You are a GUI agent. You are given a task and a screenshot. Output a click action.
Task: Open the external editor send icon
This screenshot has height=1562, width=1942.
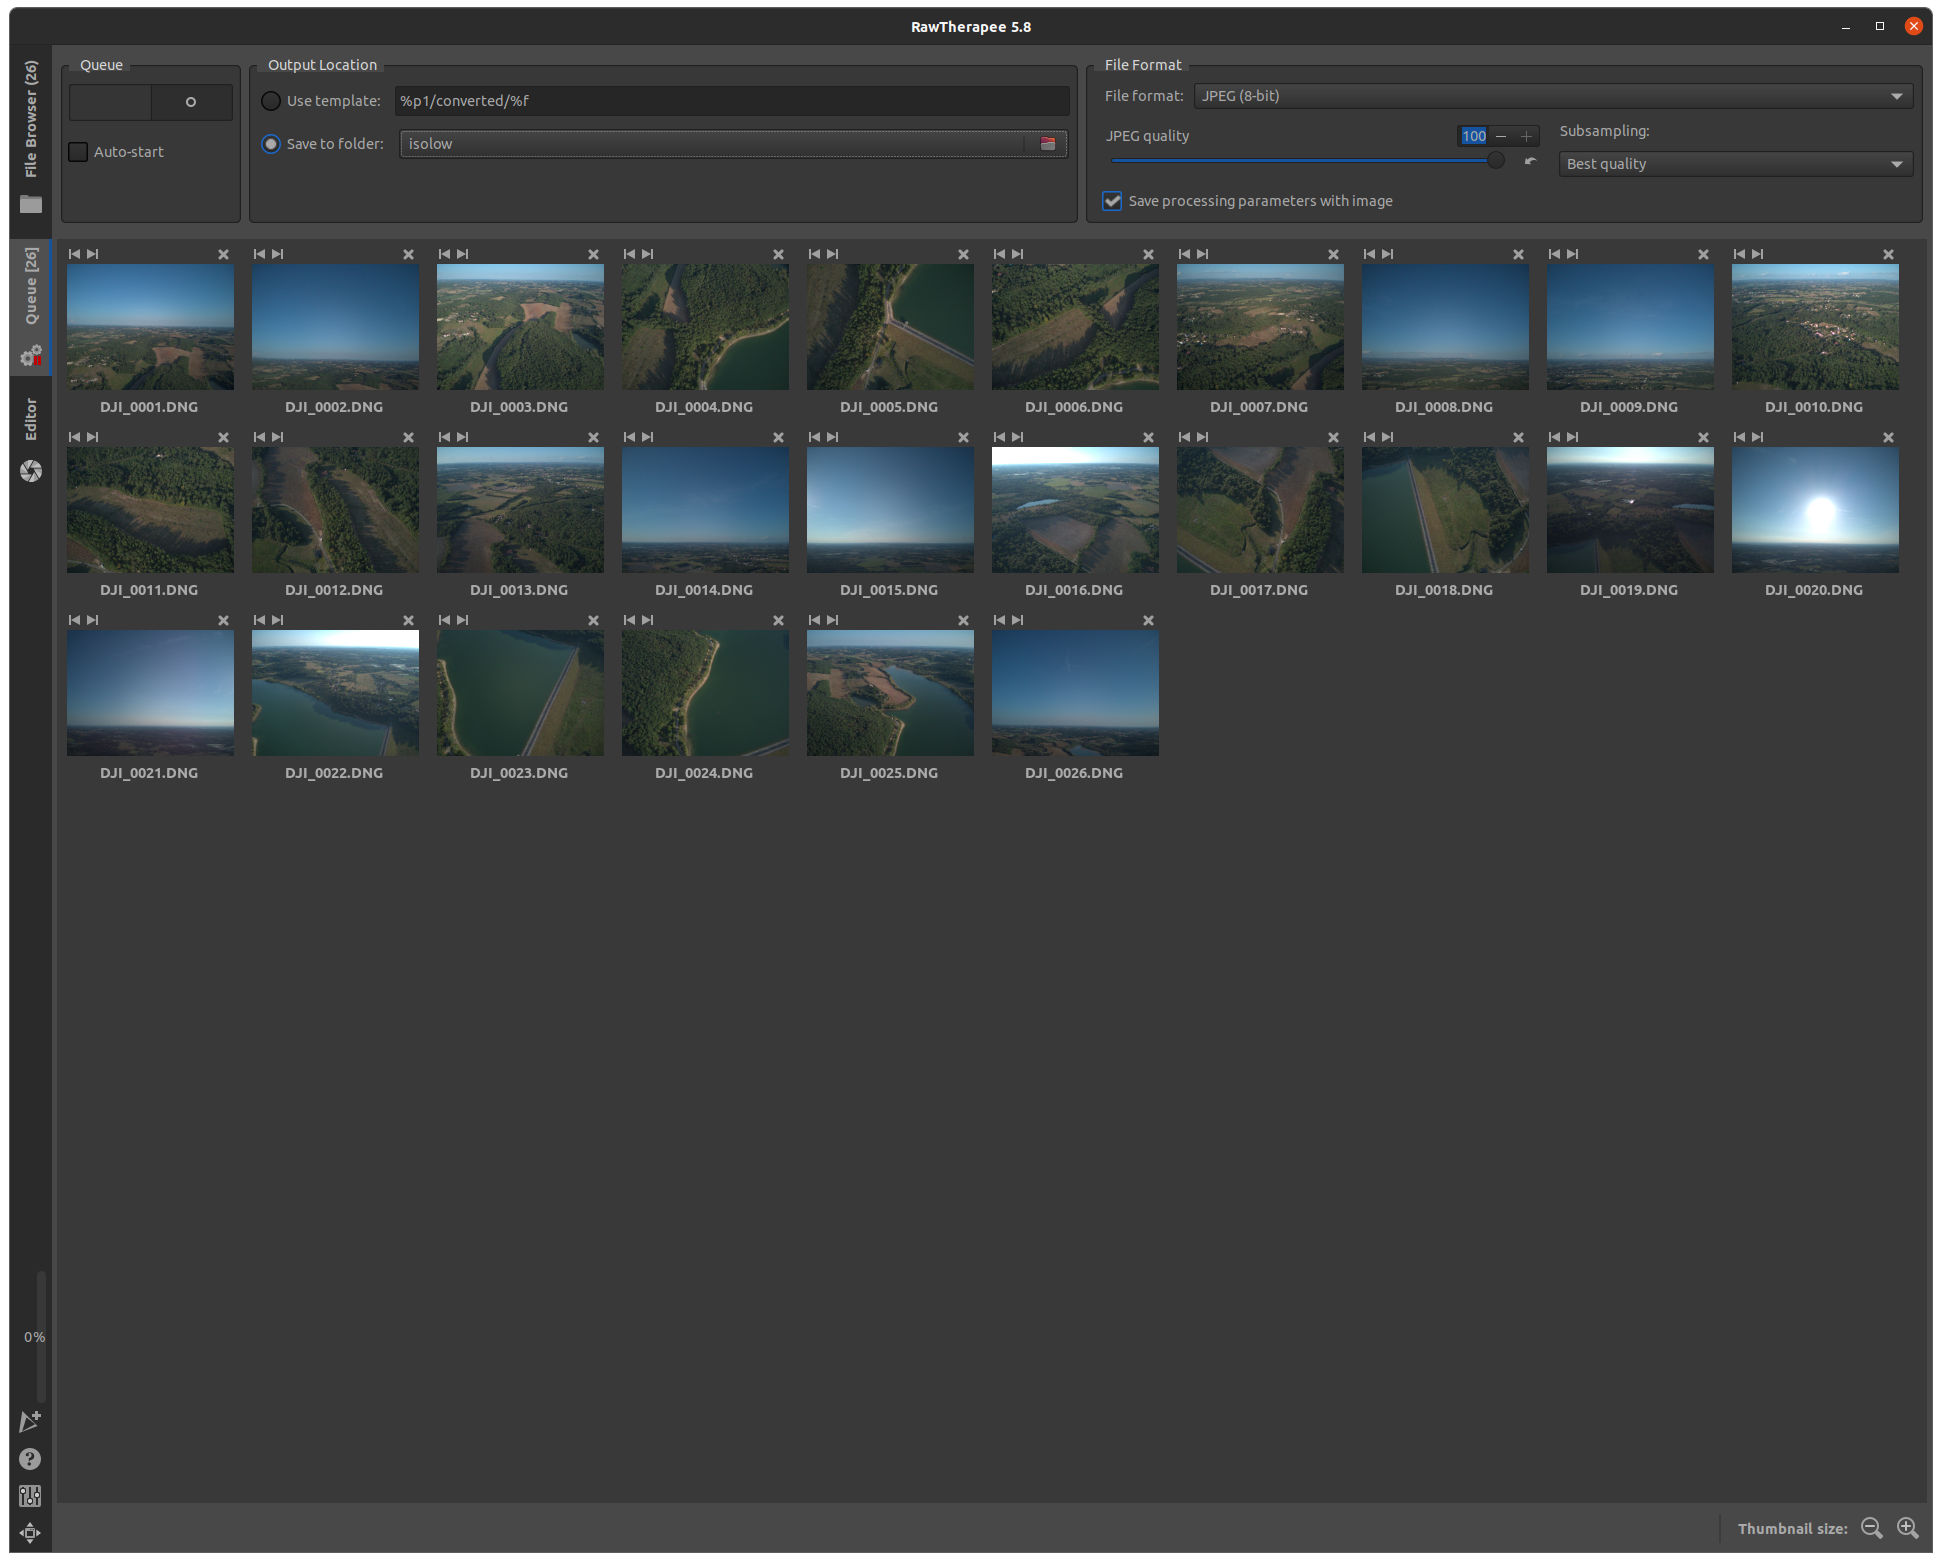[30, 1421]
